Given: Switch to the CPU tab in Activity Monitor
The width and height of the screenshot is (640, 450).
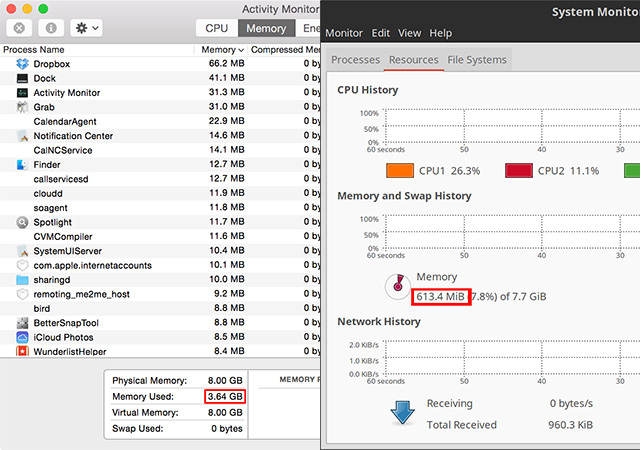Looking at the screenshot, I should pos(216,28).
